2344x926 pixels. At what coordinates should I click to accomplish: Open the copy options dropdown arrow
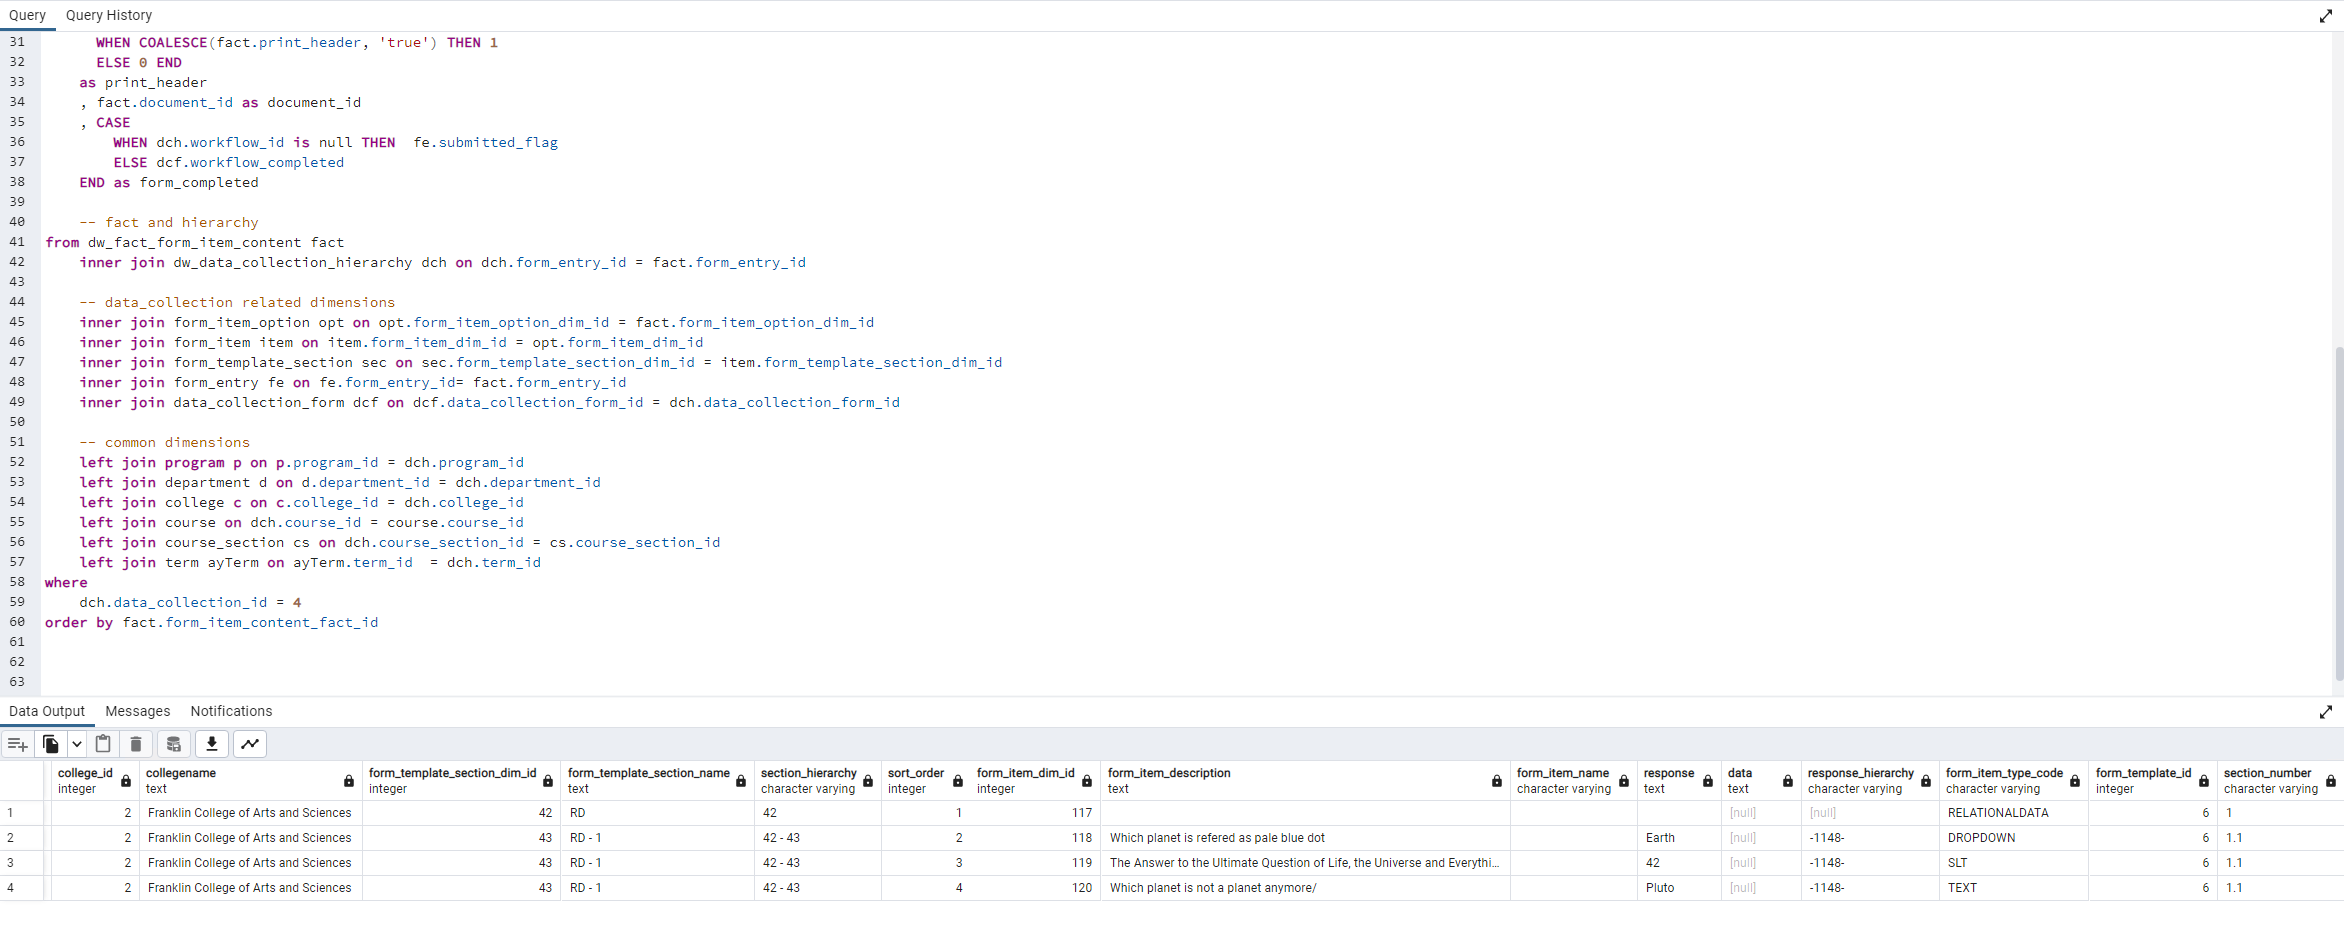[76, 744]
